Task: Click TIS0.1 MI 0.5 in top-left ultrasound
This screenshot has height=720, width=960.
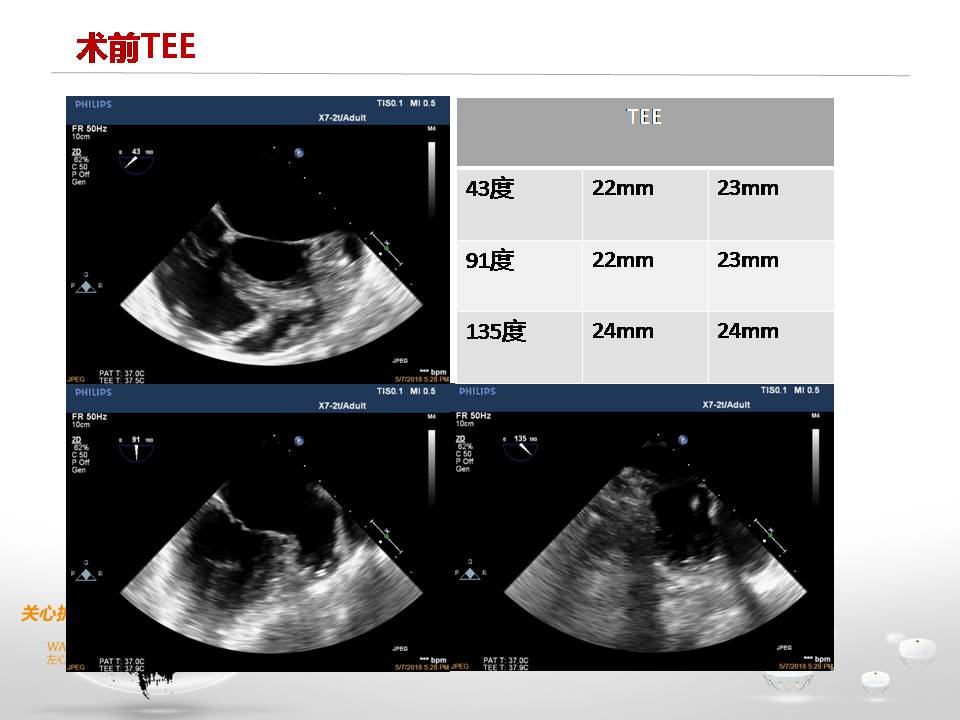Action: [x=406, y=103]
